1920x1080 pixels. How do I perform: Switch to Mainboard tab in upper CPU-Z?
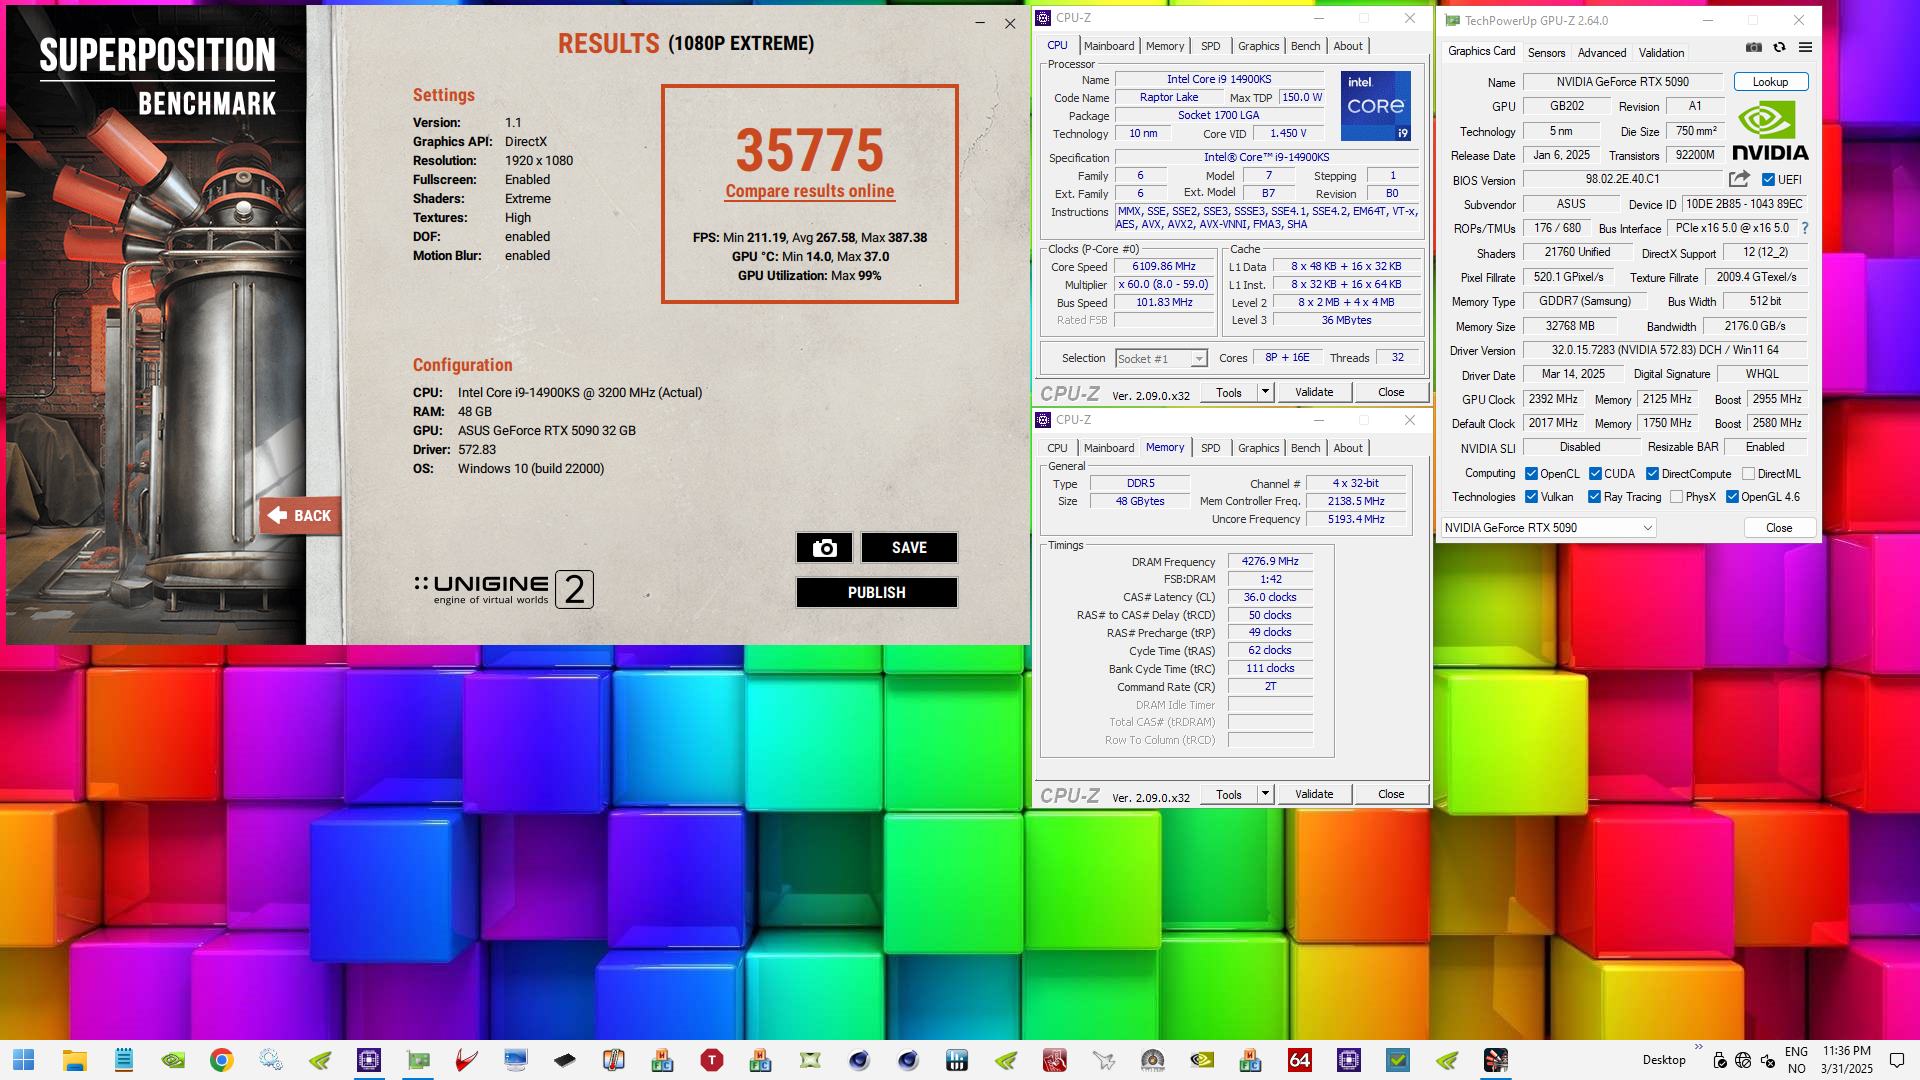pos(1109,46)
